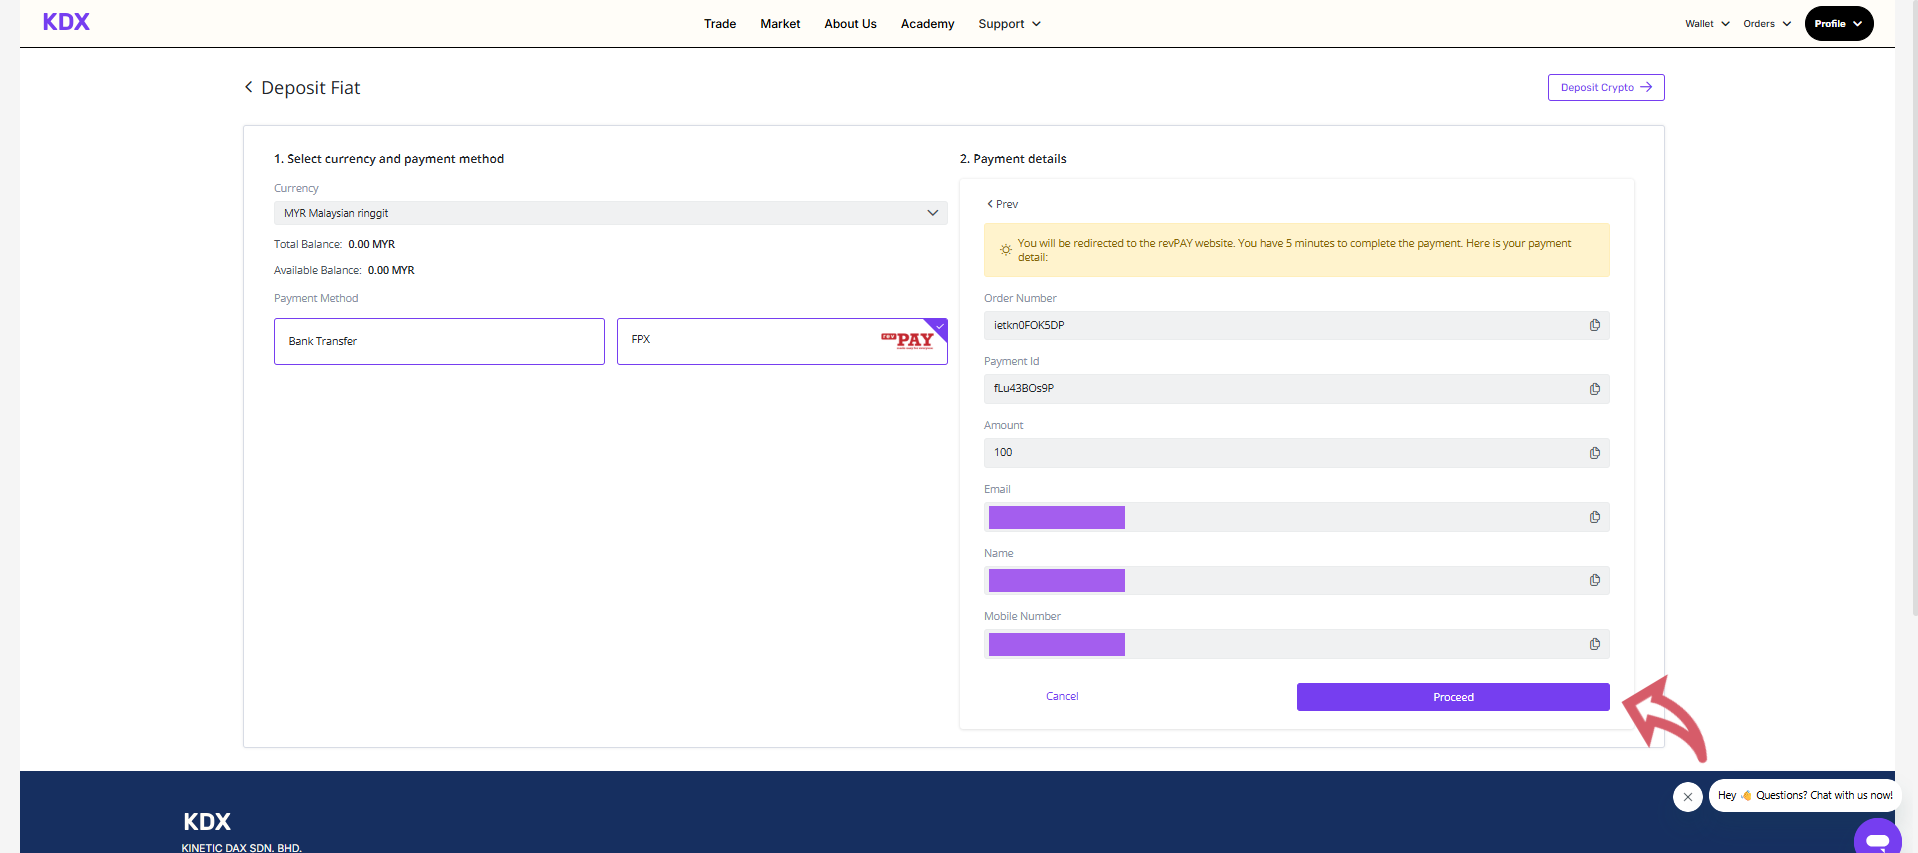Copy the Payment Id value

coord(1595,389)
